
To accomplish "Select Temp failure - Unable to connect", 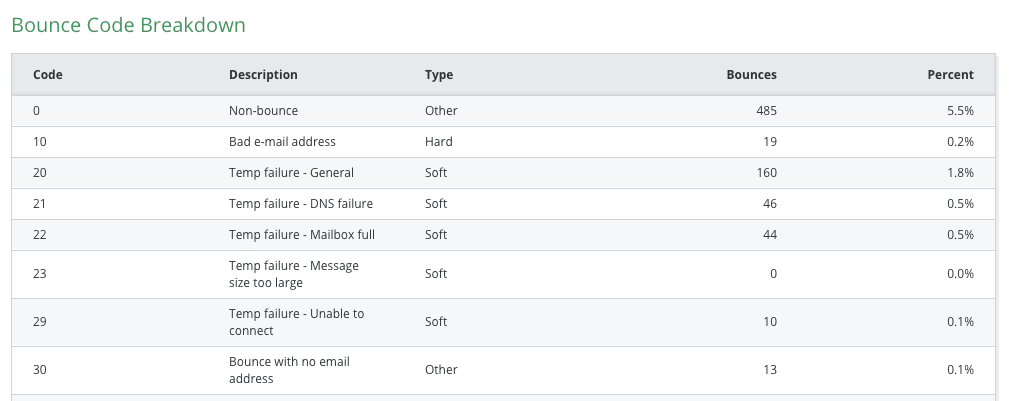I will click(x=296, y=322).
